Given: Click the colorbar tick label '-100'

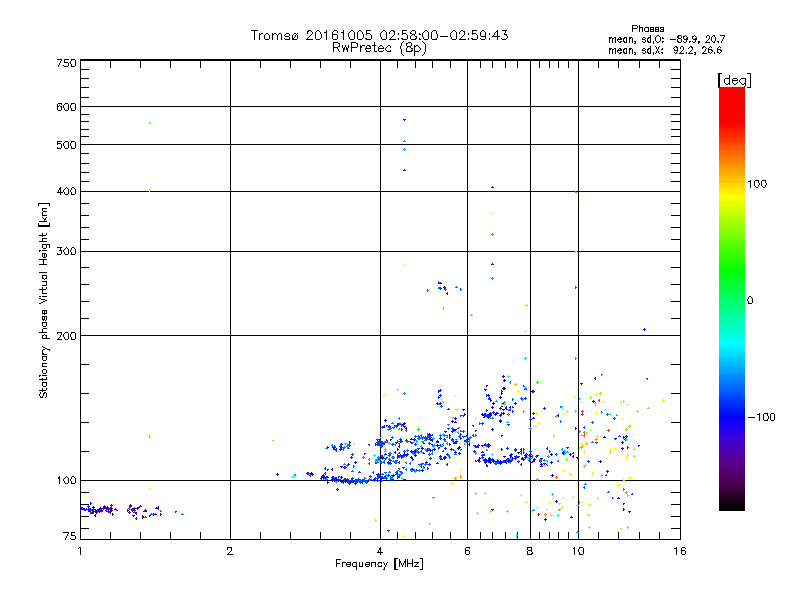Looking at the screenshot, I should [x=761, y=417].
